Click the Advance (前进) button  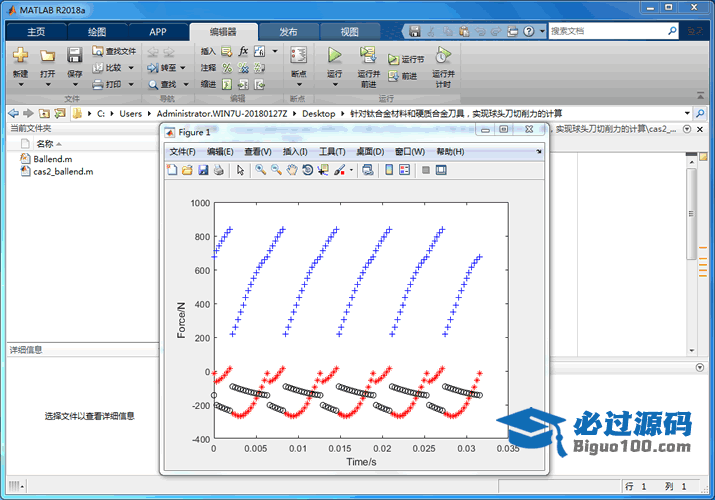[403, 76]
